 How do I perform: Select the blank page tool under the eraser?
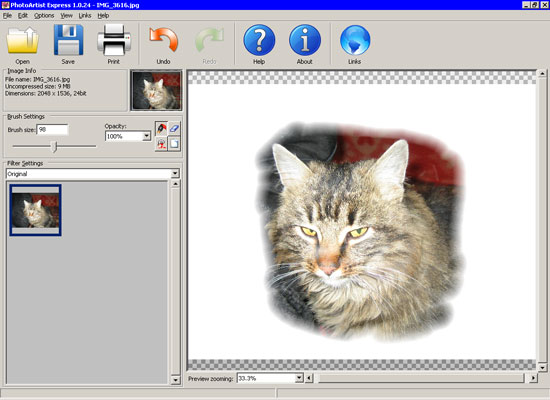coord(174,144)
